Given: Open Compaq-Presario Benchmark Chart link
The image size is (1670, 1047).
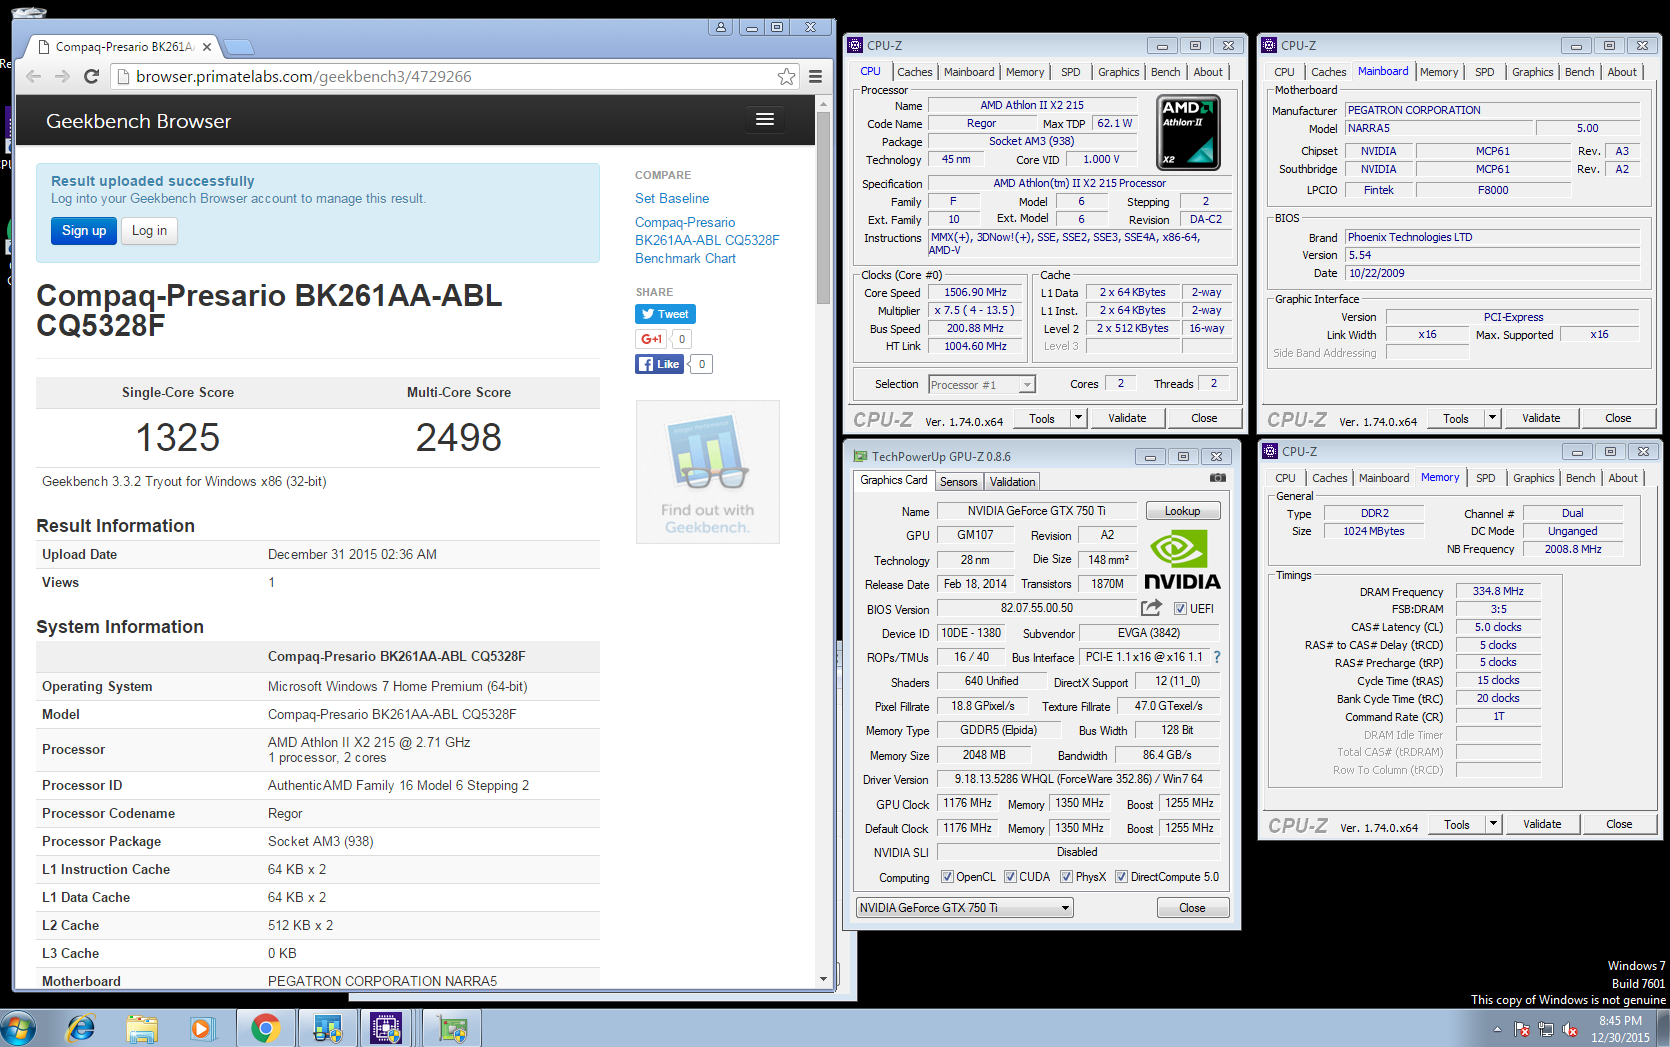Looking at the screenshot, I should (707, 240).
